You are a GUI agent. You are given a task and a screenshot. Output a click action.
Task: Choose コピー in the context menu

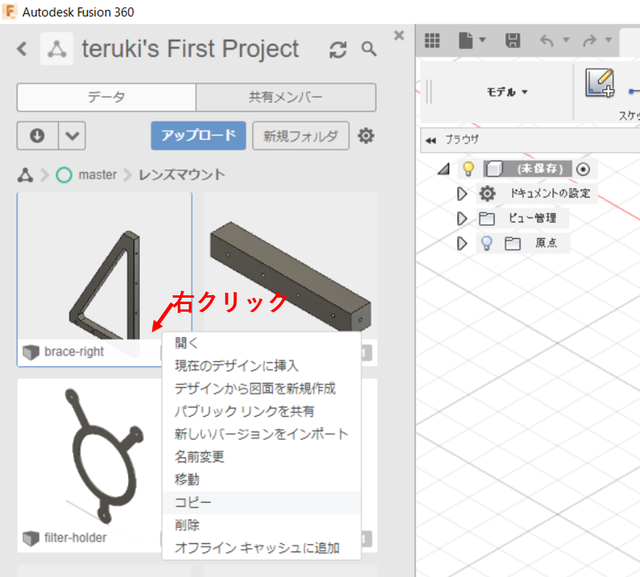point(261,502)
